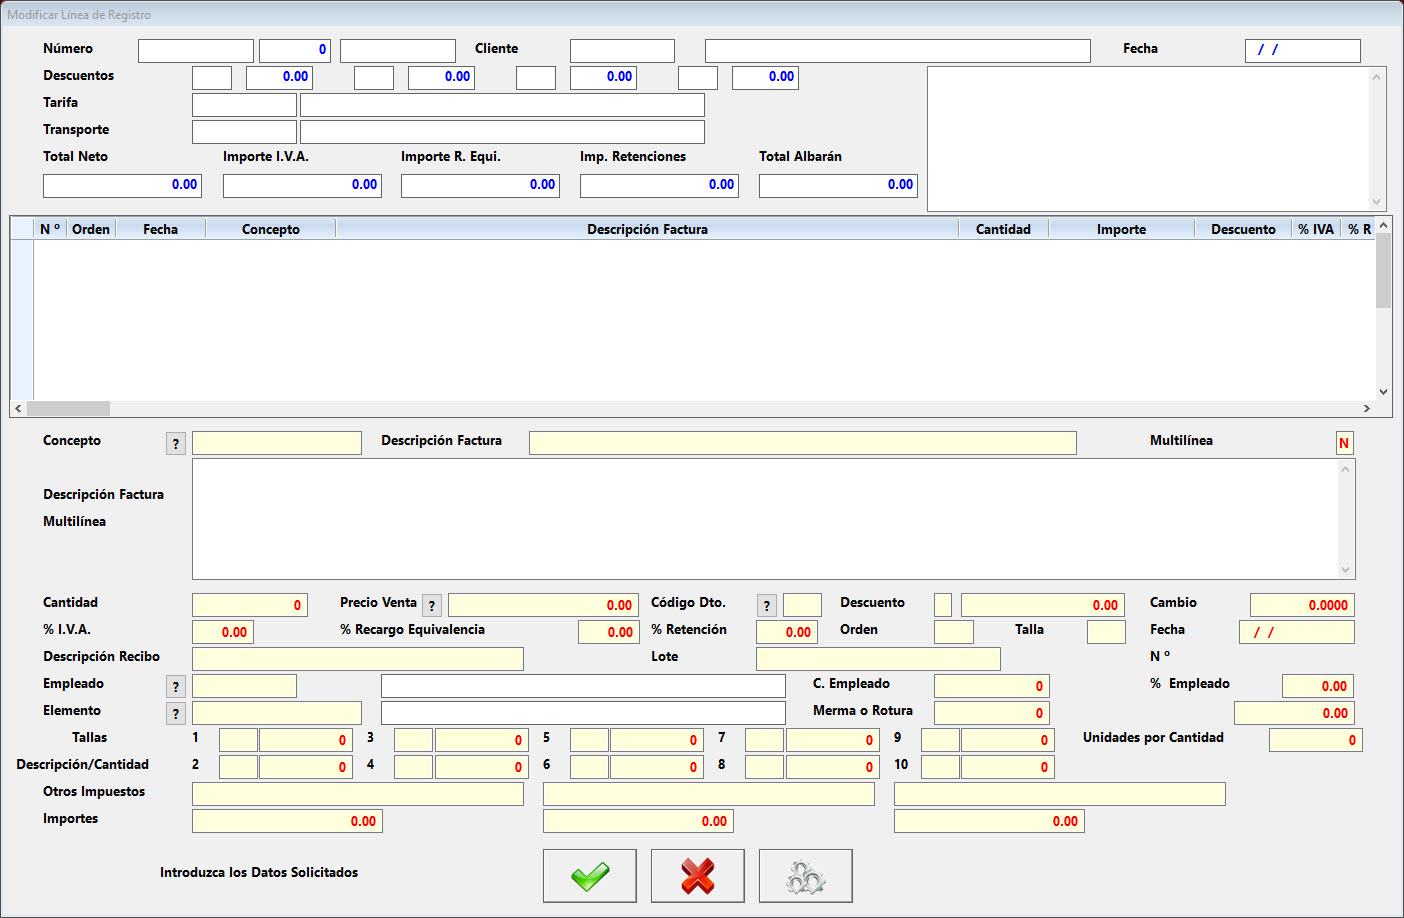Screen dimensions: 1404x918
Task: Click the Importe column header
Action: tap(1121, 229)
